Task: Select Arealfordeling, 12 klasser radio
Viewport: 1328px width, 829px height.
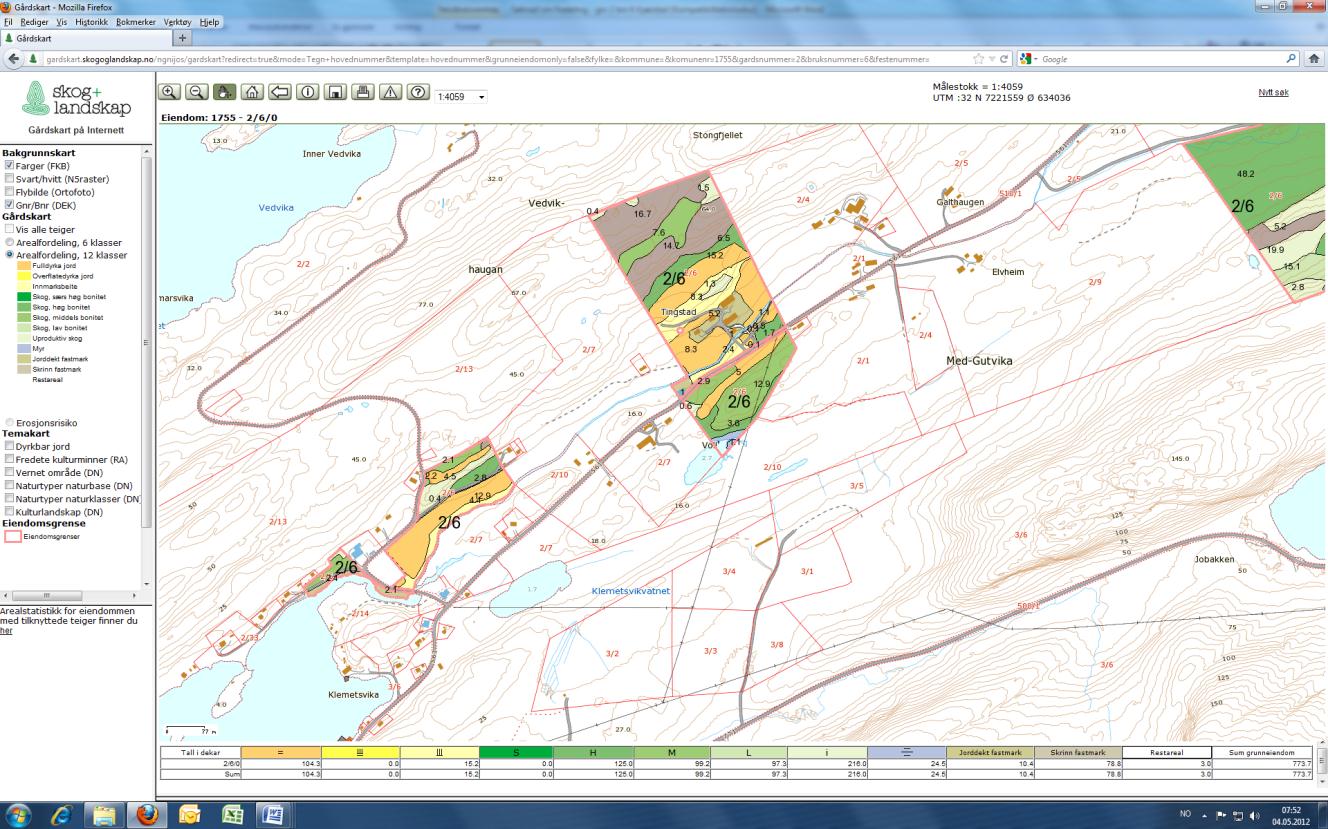Action: (9, 255)
